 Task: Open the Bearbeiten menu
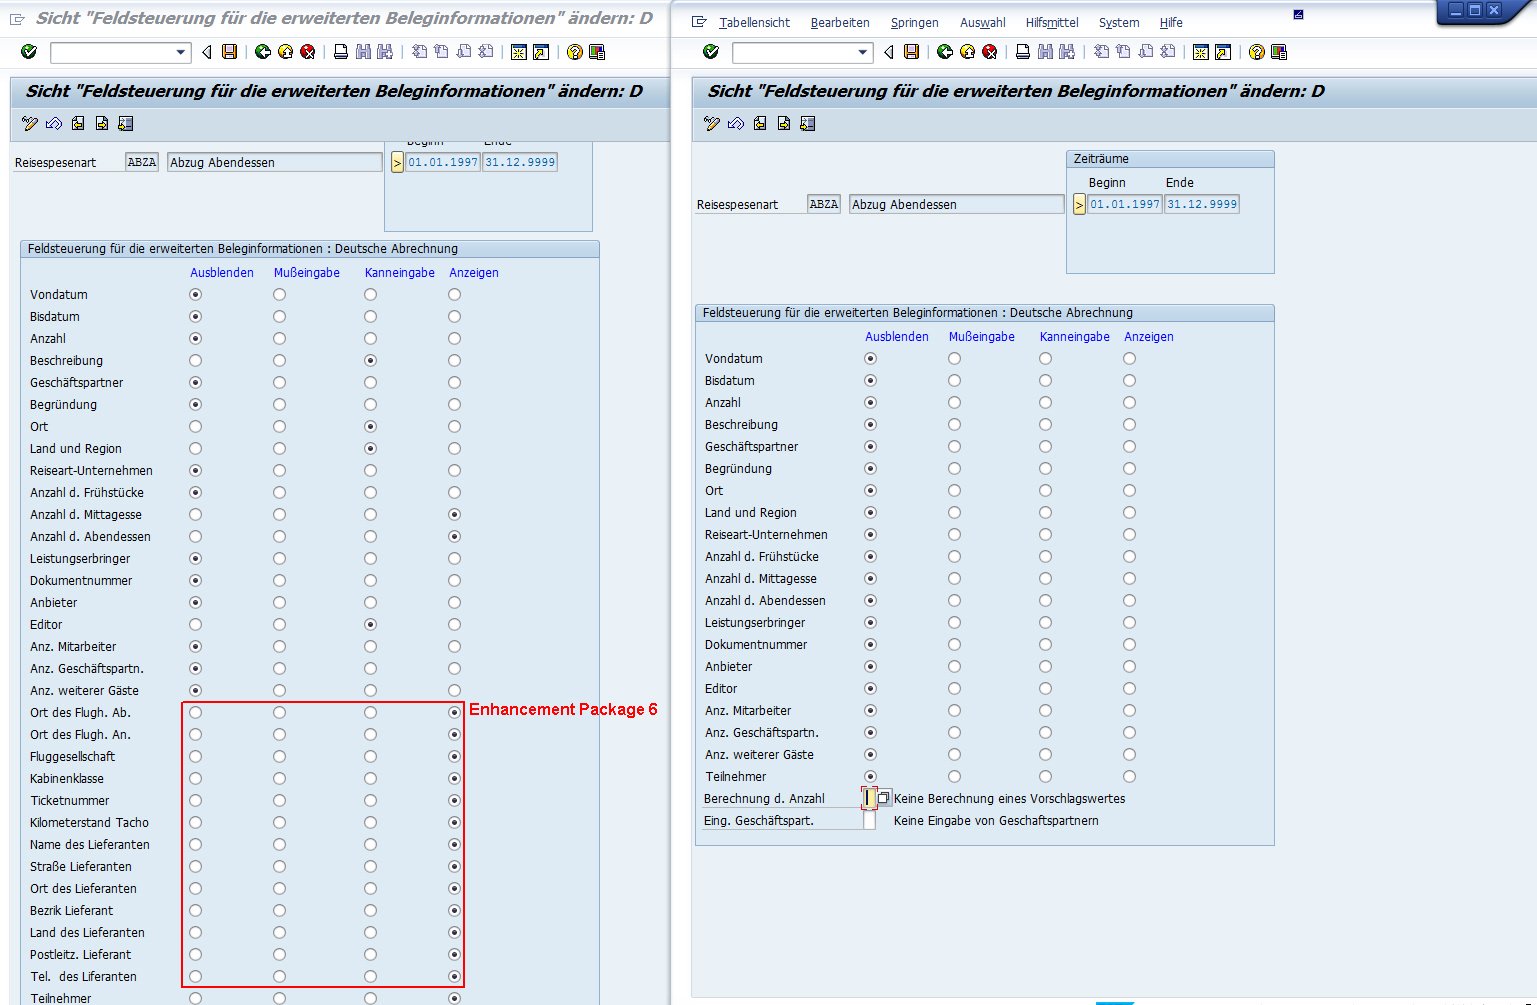tap(840, 22)
